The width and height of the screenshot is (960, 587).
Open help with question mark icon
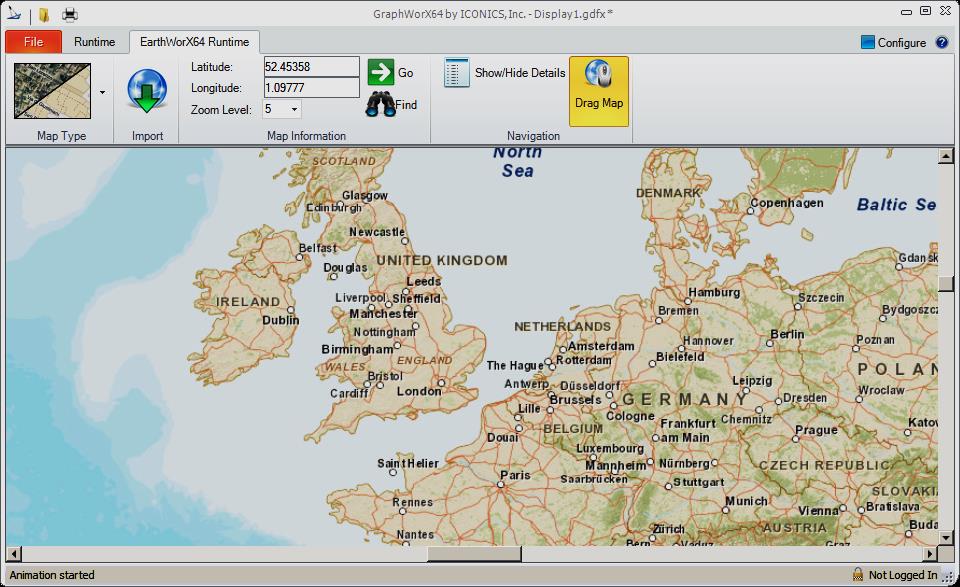click(942, 42)
